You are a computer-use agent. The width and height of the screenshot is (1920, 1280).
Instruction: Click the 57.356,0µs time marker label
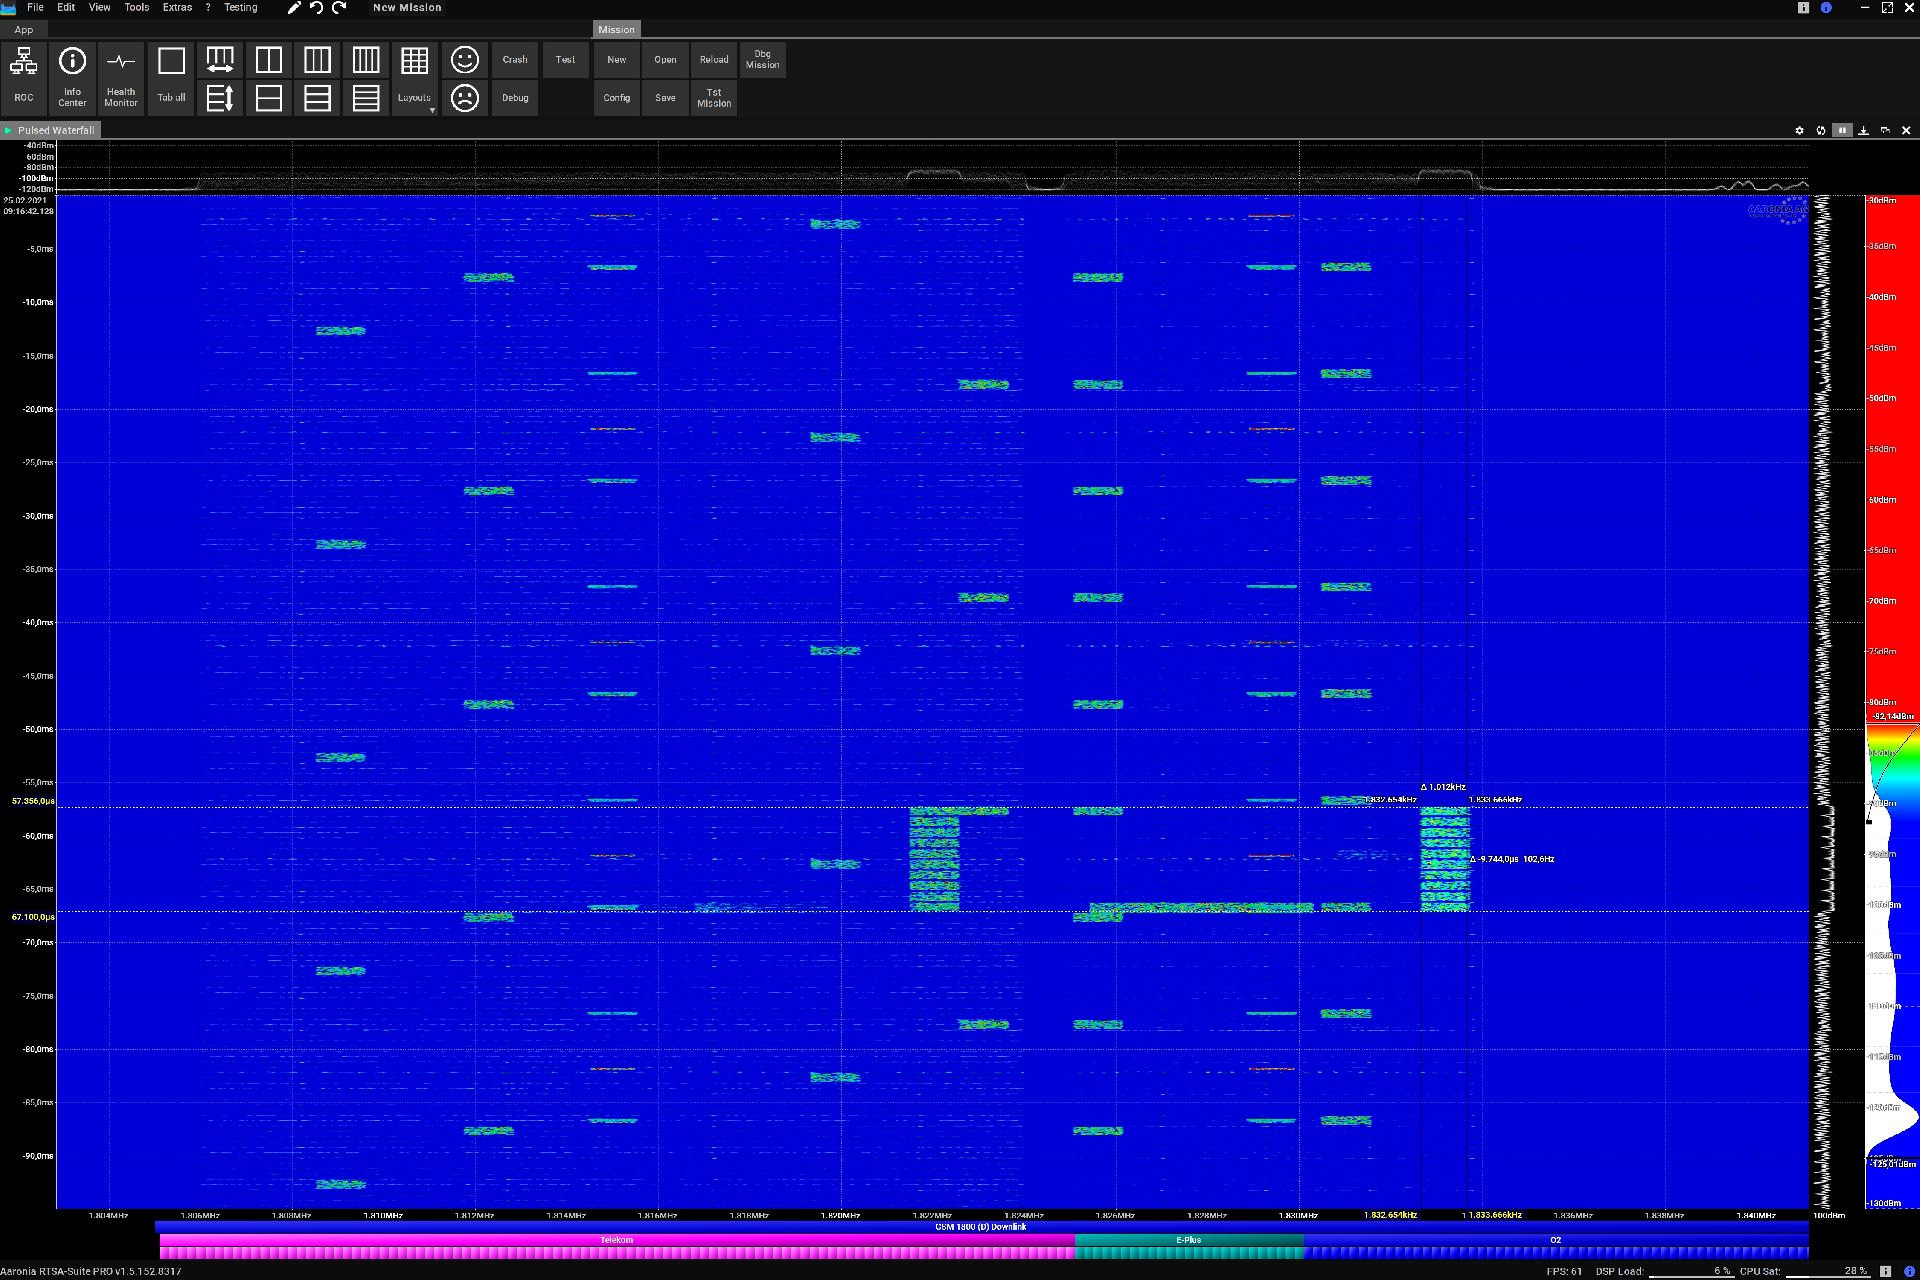pyautogui.click(x=33, y=802)
